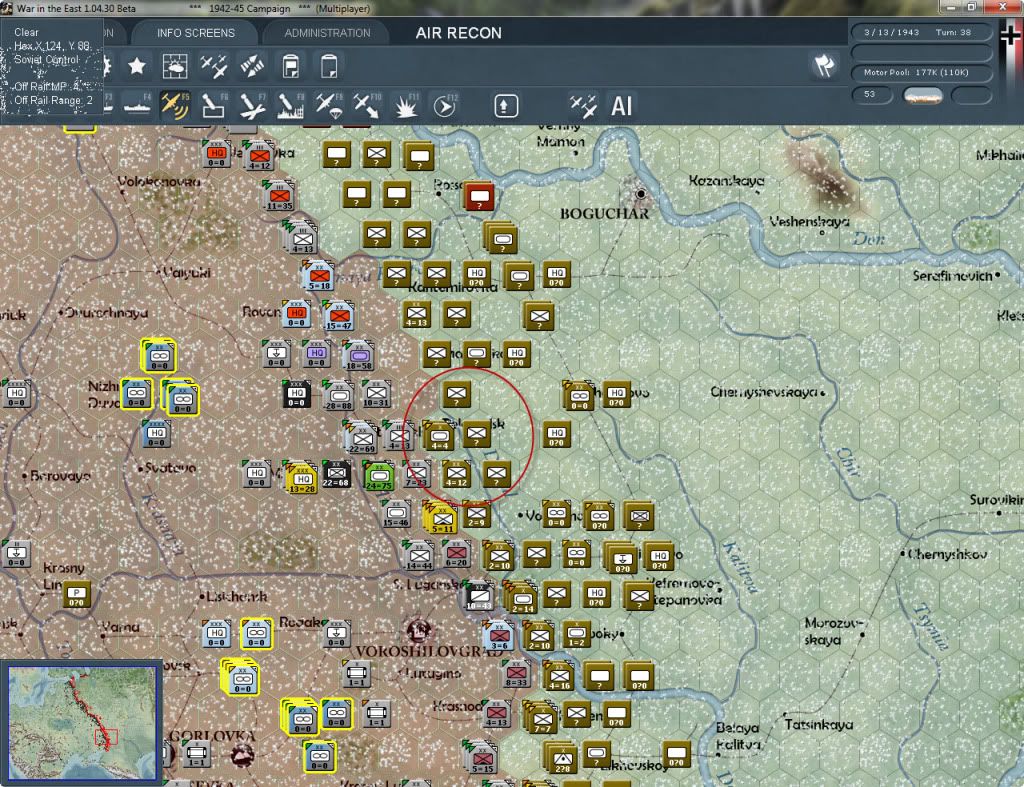The height and width of the screenshot is (787, 1024).
Task: Click the star icon in the top toolbar
Action: click(x=136, y=66)
